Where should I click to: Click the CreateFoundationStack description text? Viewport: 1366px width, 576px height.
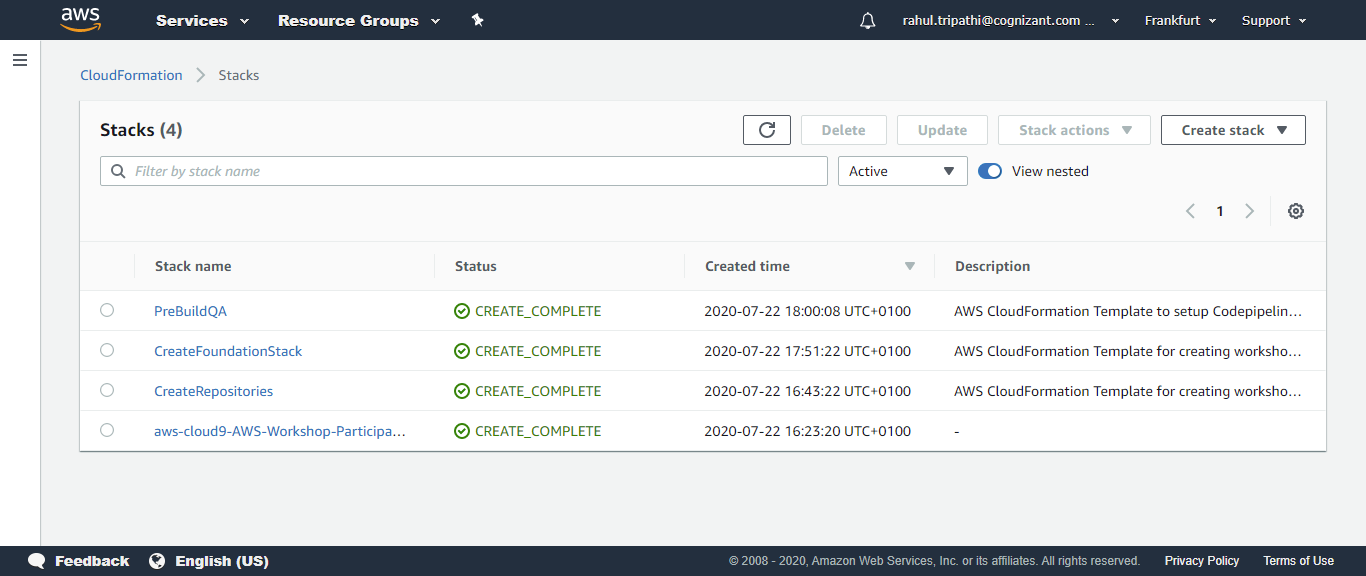[x=1128, y=351]
